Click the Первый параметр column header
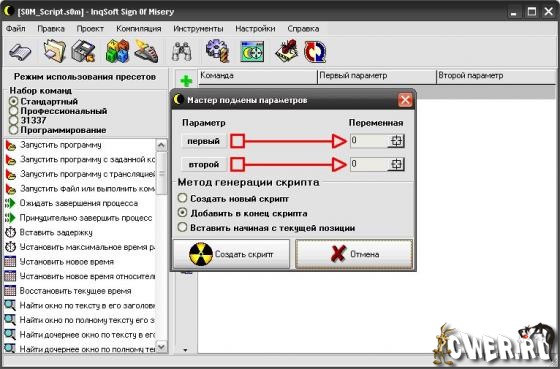 pyautogui.click(x=377, y=76)
